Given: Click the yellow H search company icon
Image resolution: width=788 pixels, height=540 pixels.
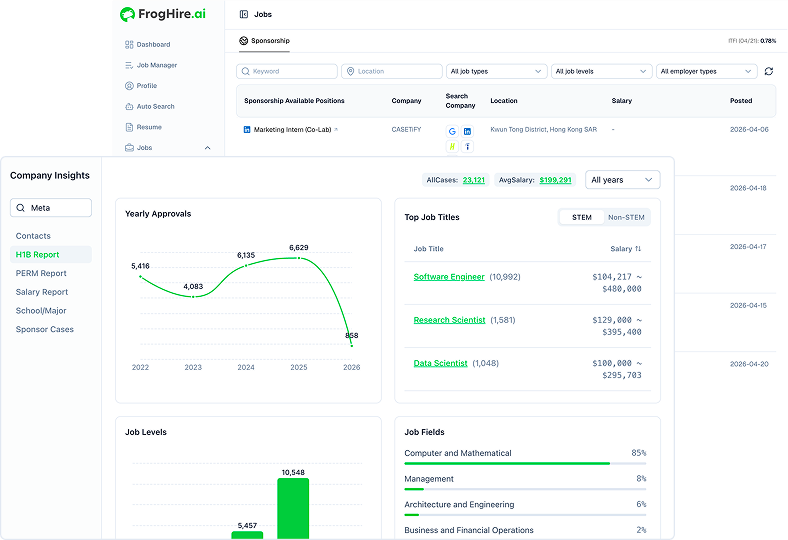Looking at the screenshot, I should (452, 147).
